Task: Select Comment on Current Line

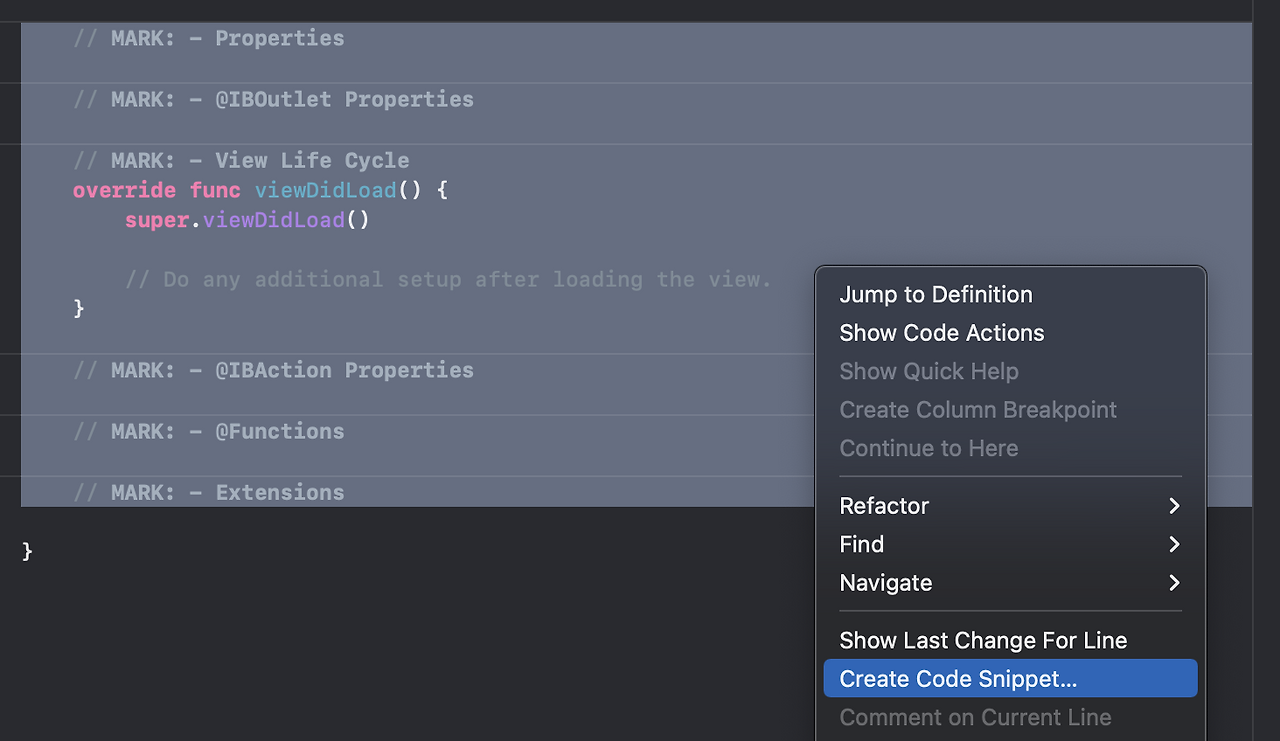Action: [x=975, y=717]
